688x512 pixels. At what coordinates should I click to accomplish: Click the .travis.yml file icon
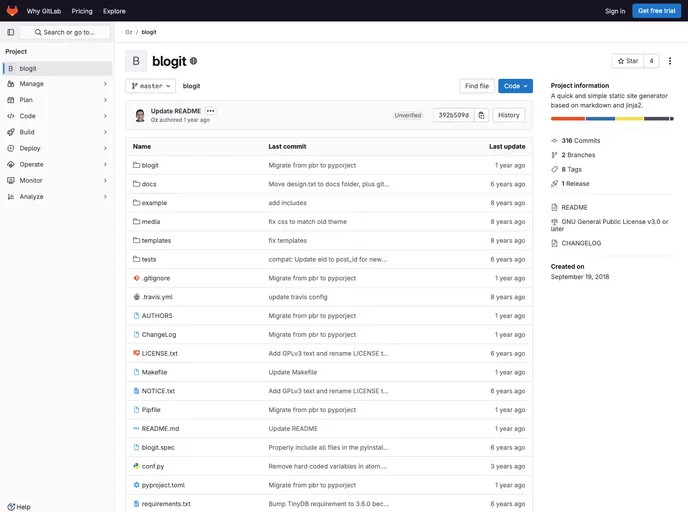pos(136,297)
